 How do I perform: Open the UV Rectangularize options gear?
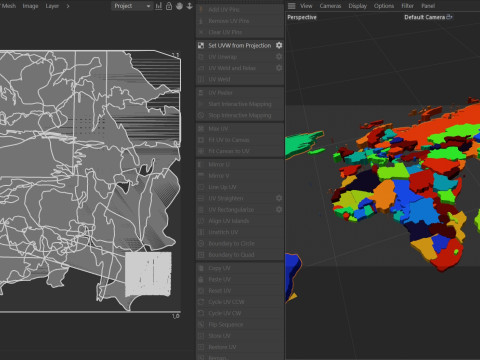click(279, 210)
